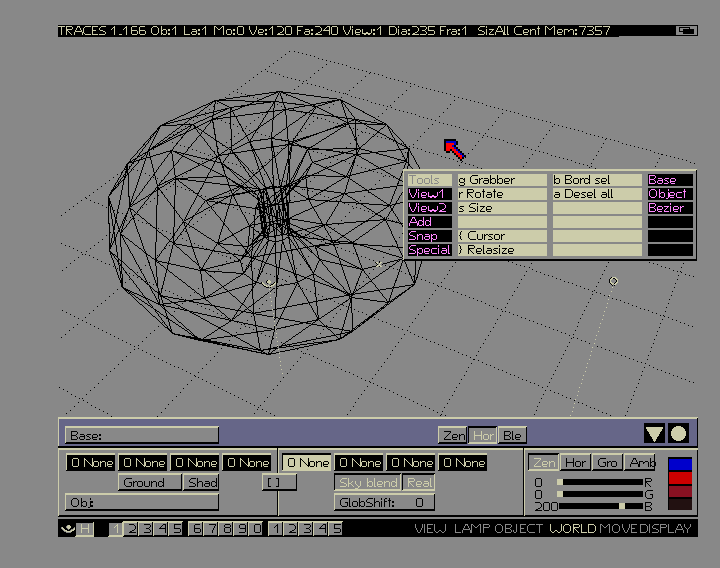Toggle the H button in bottom bar
This screenshot has height=568, width=720.
click(x=85, y=529)
